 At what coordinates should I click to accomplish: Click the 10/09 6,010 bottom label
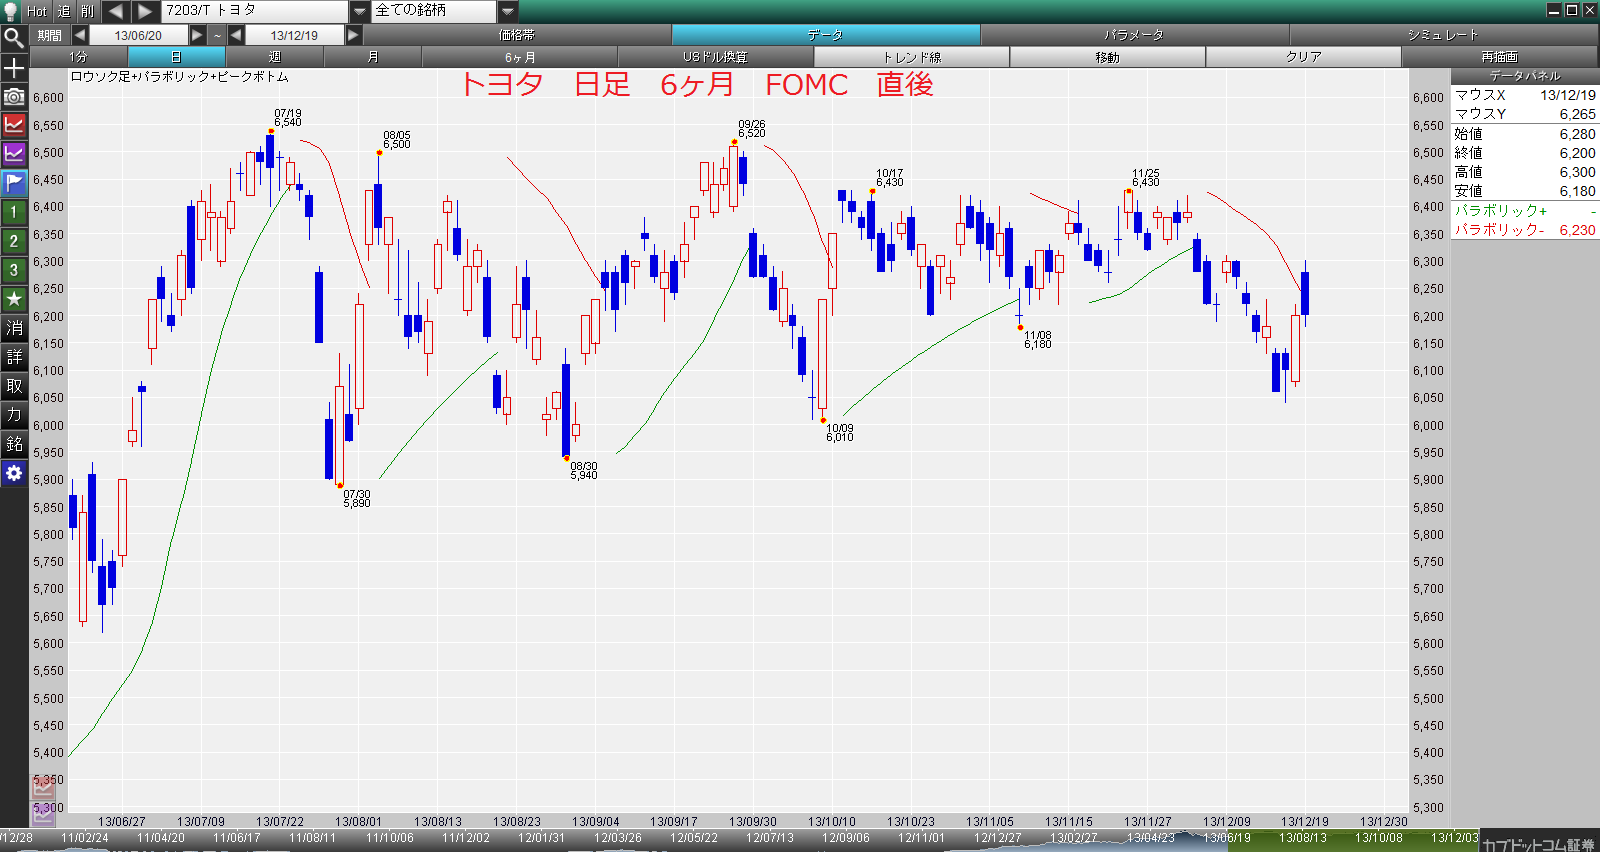coord(840,433)
